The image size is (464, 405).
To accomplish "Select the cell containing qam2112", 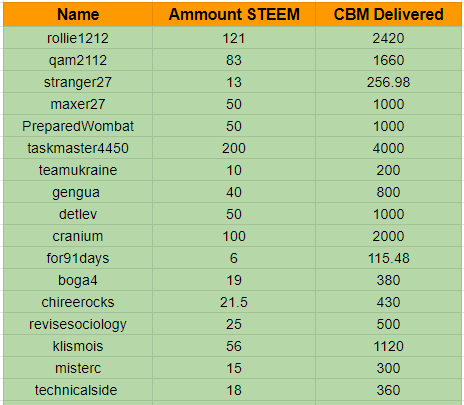I will (x=78, y=60).
